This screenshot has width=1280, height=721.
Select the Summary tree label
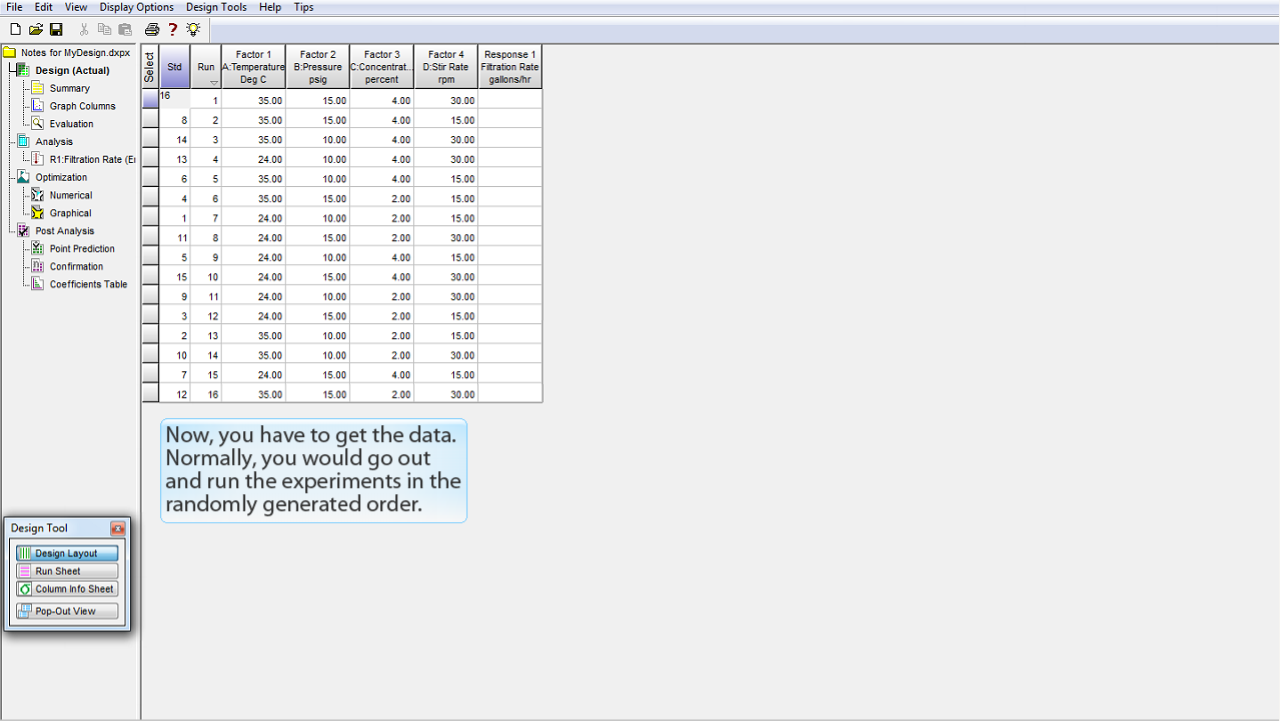click(x=70, y=88)
